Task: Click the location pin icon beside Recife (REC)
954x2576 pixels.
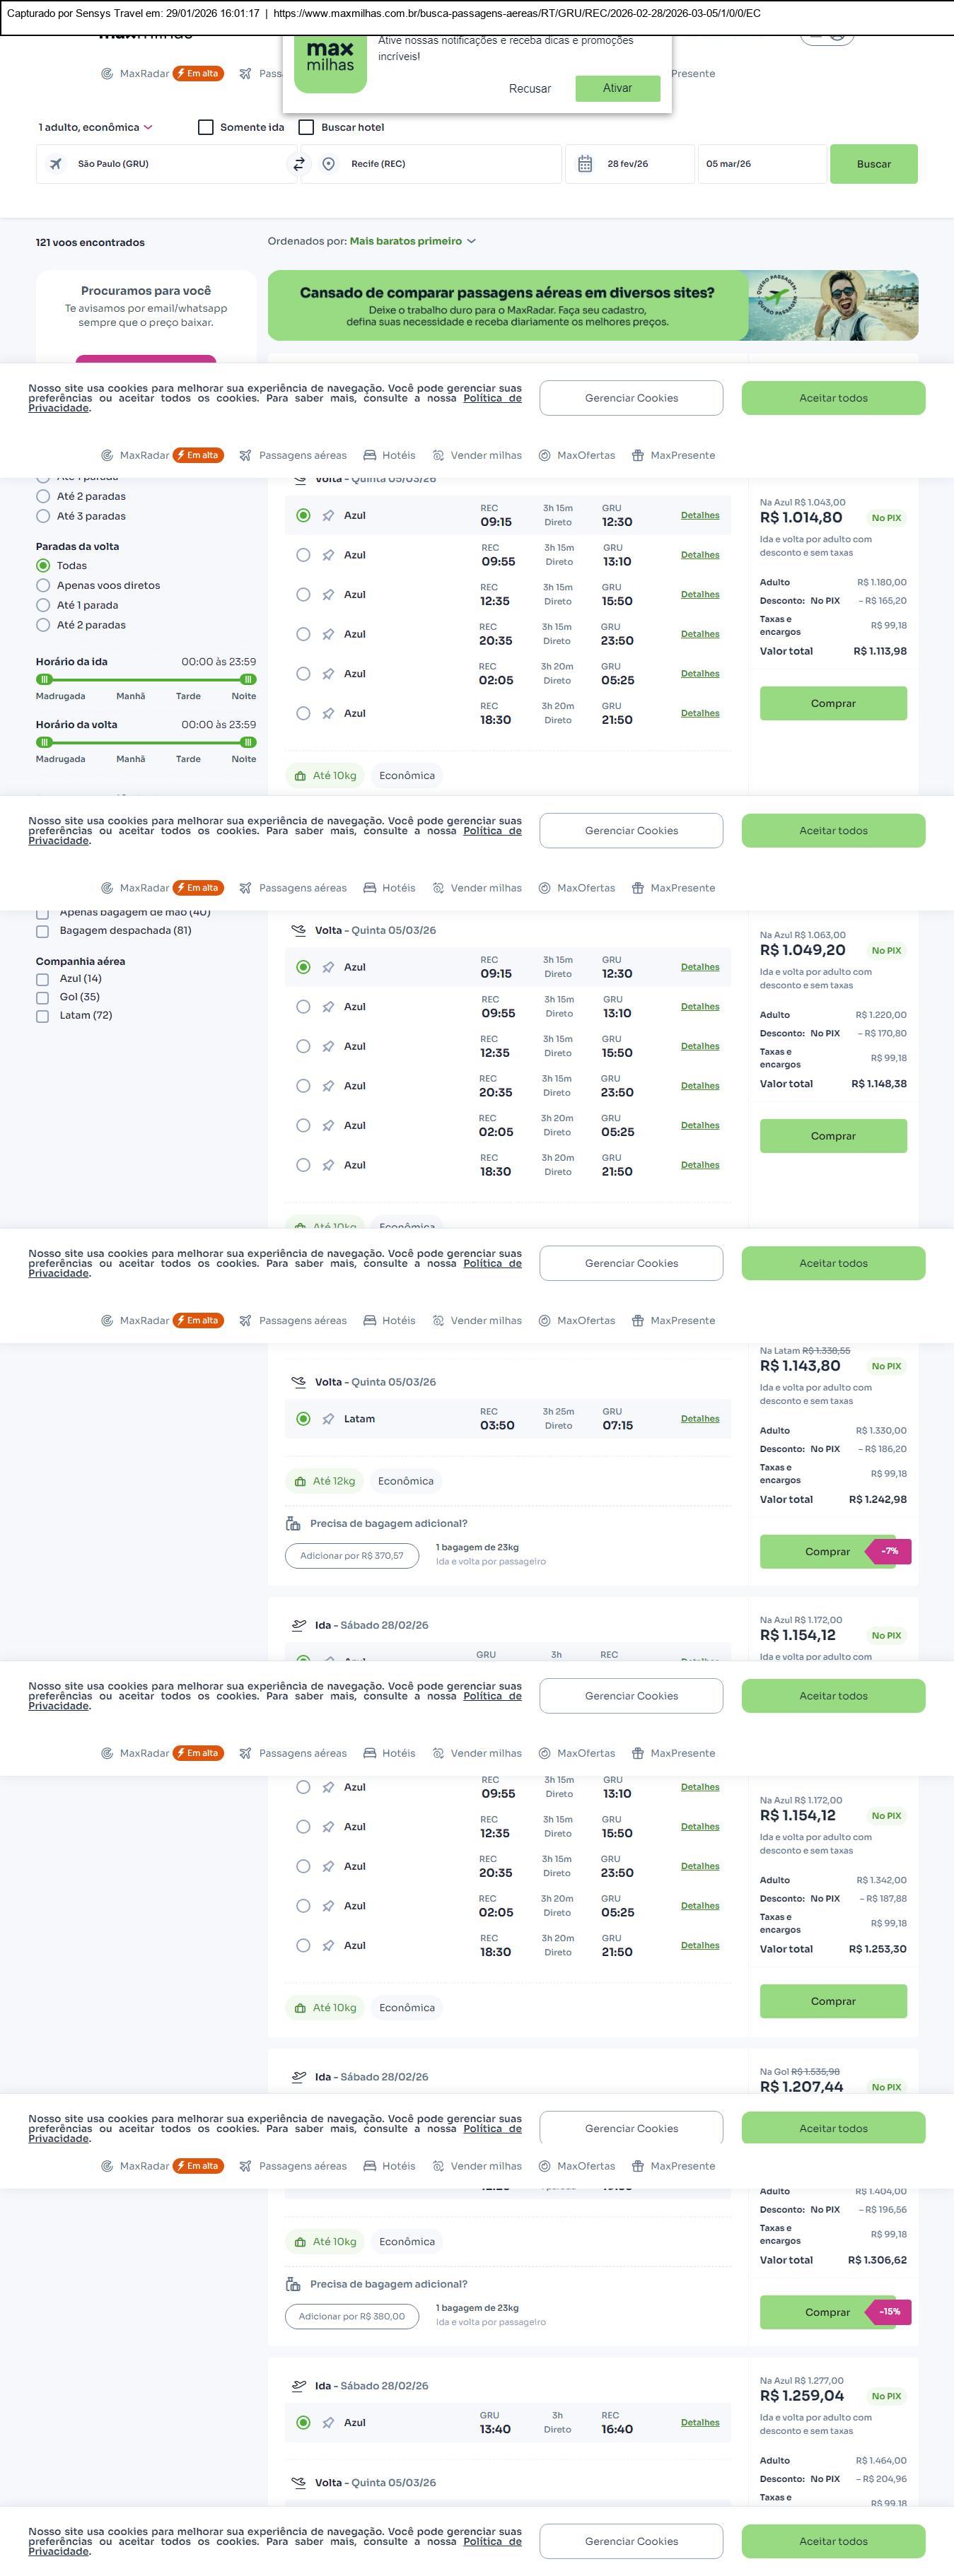Action: point(328,164)
